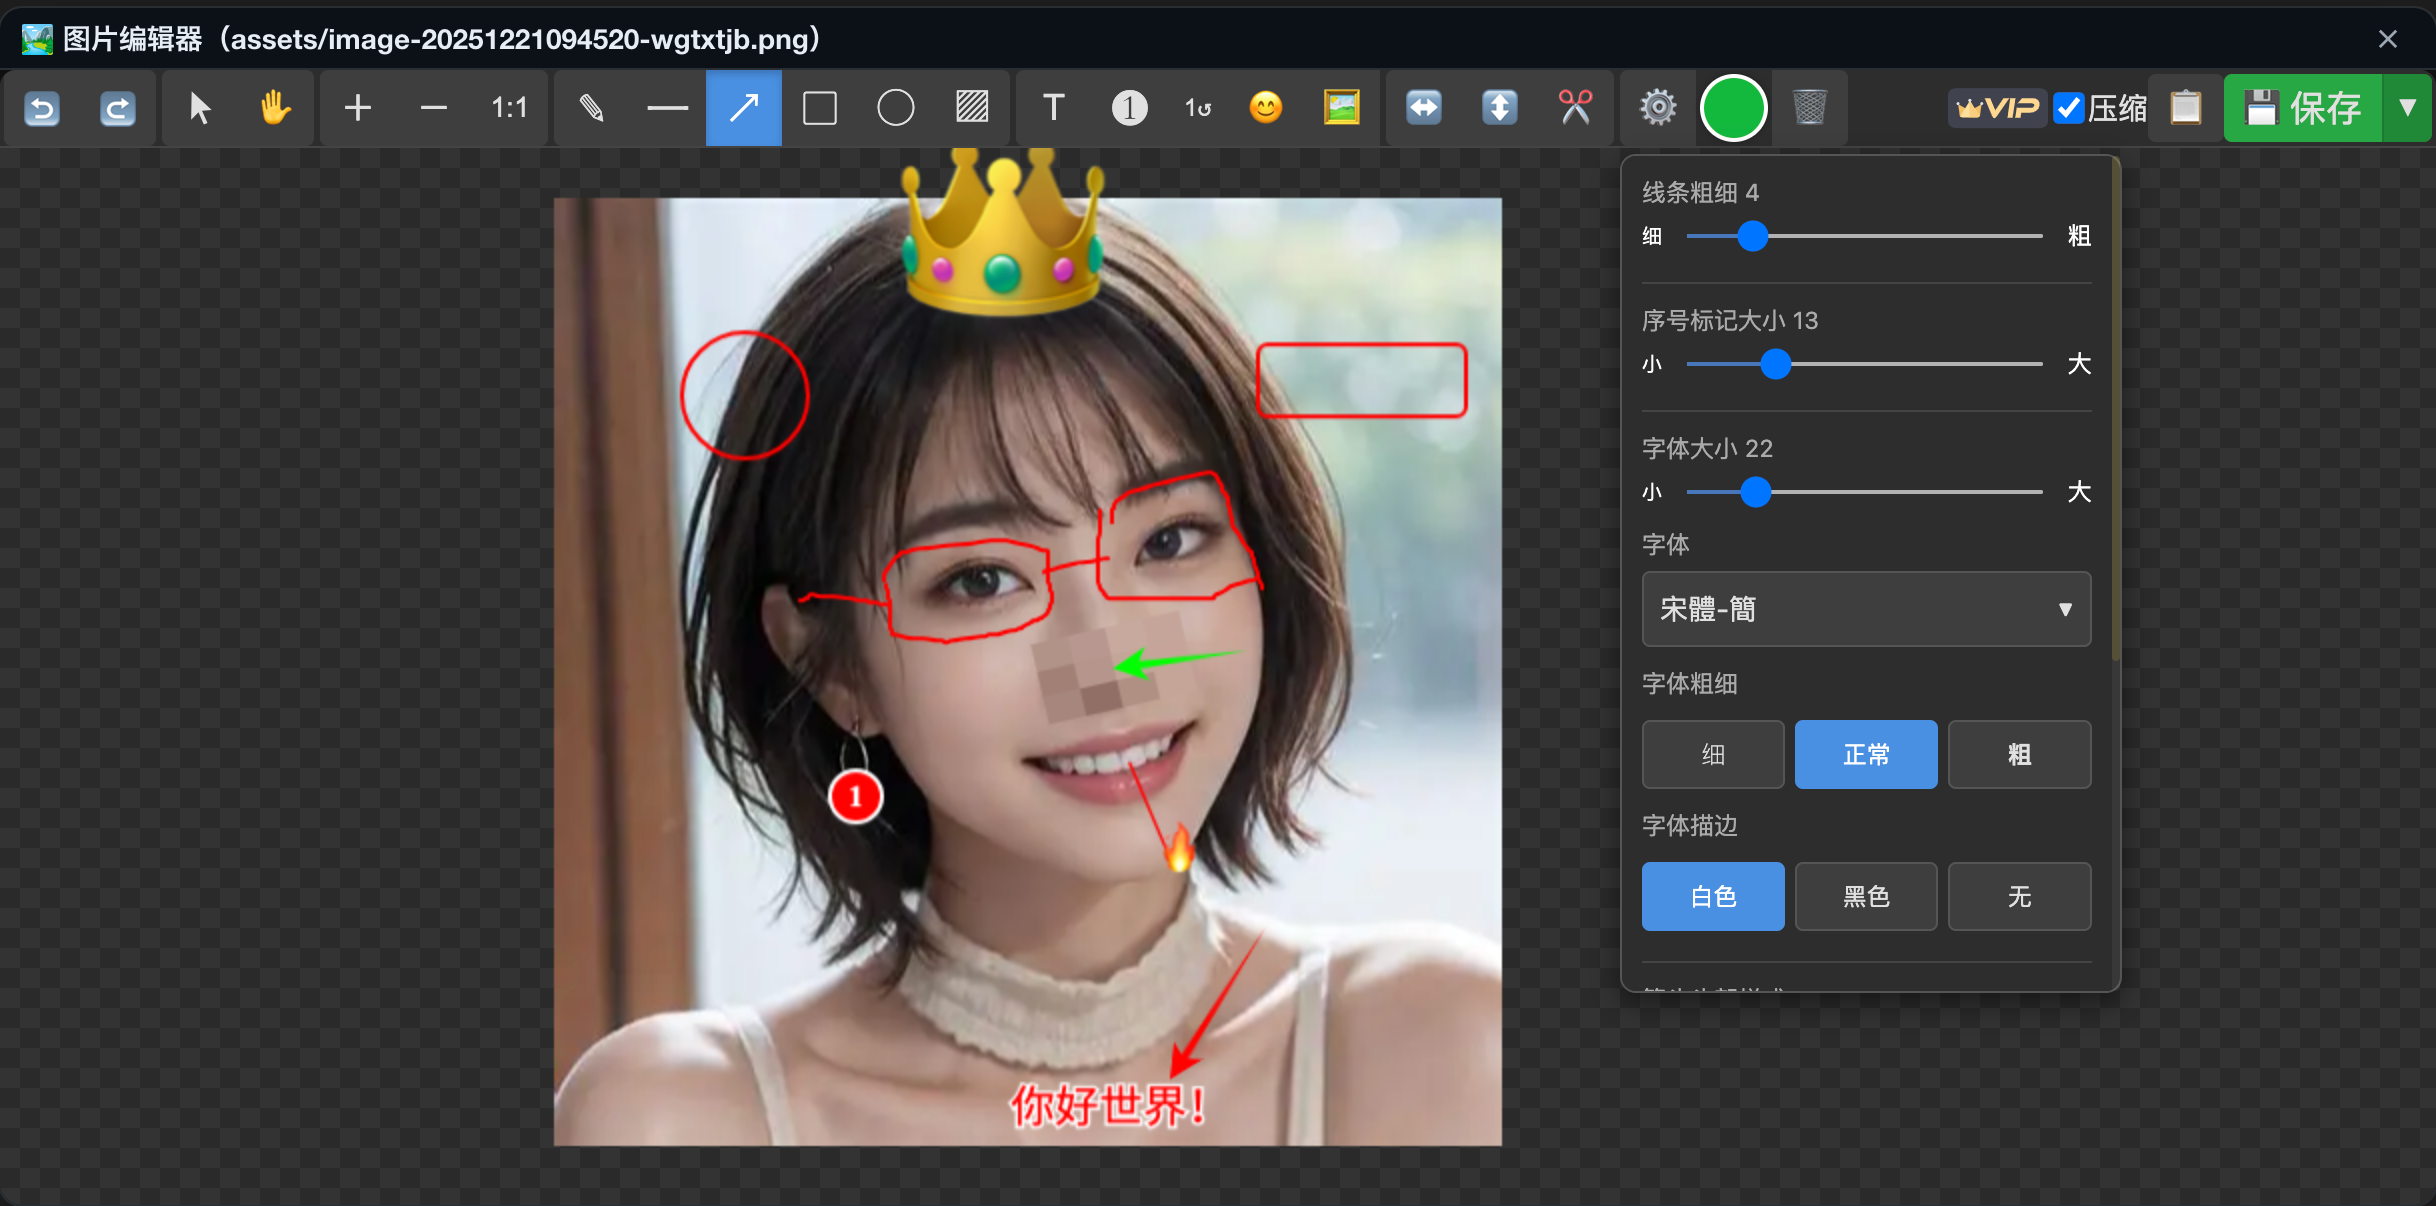Select the ellipse shape tool
The height and width of the screenshot is (1206, 2436).
pyautogui.click(x=895, y=108)
